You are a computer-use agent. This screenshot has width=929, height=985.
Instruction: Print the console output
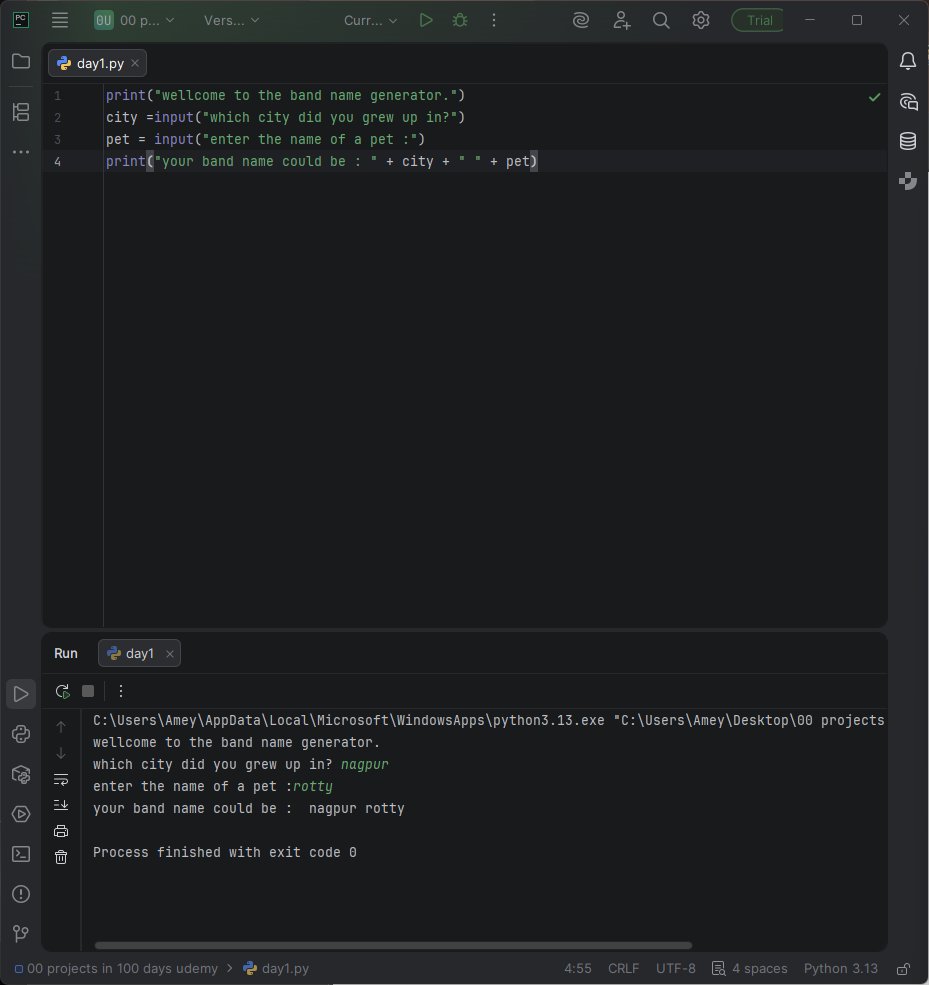[61, 831]
